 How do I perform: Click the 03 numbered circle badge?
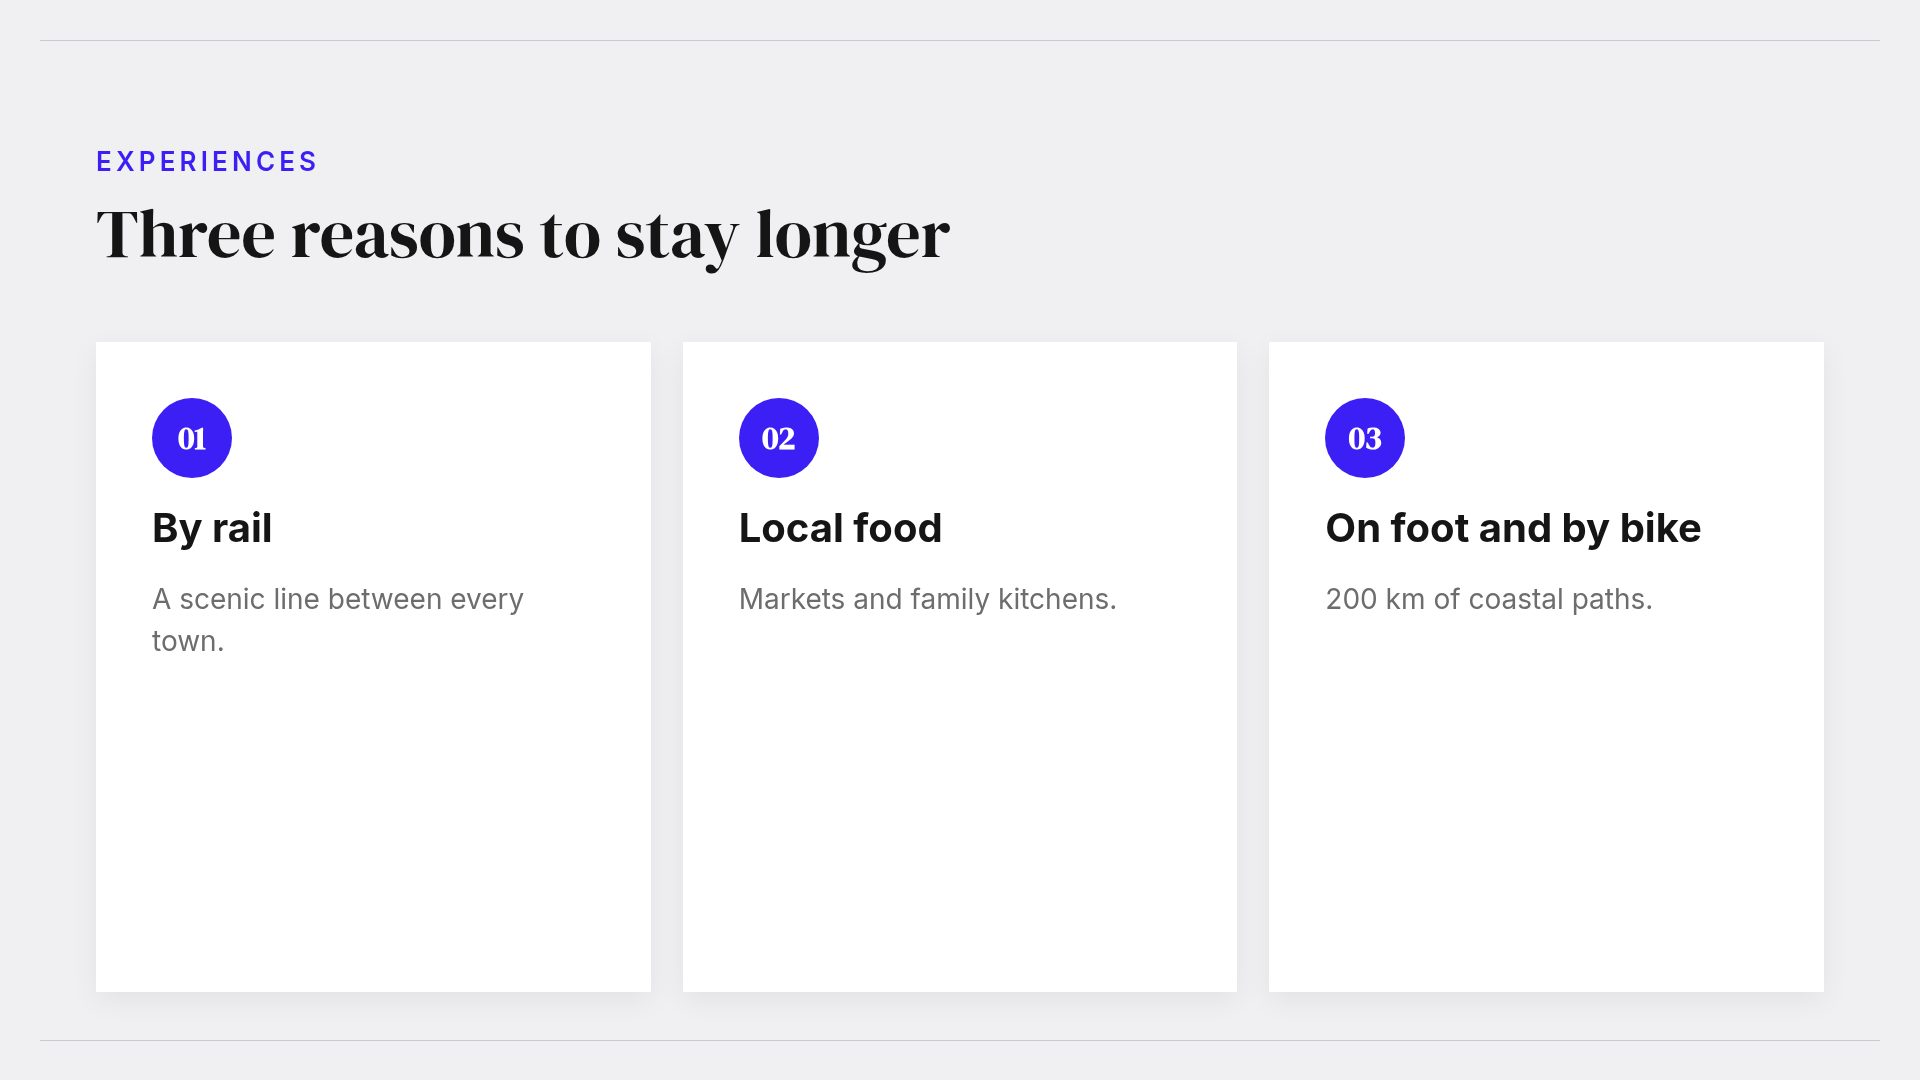point(1365,438)
